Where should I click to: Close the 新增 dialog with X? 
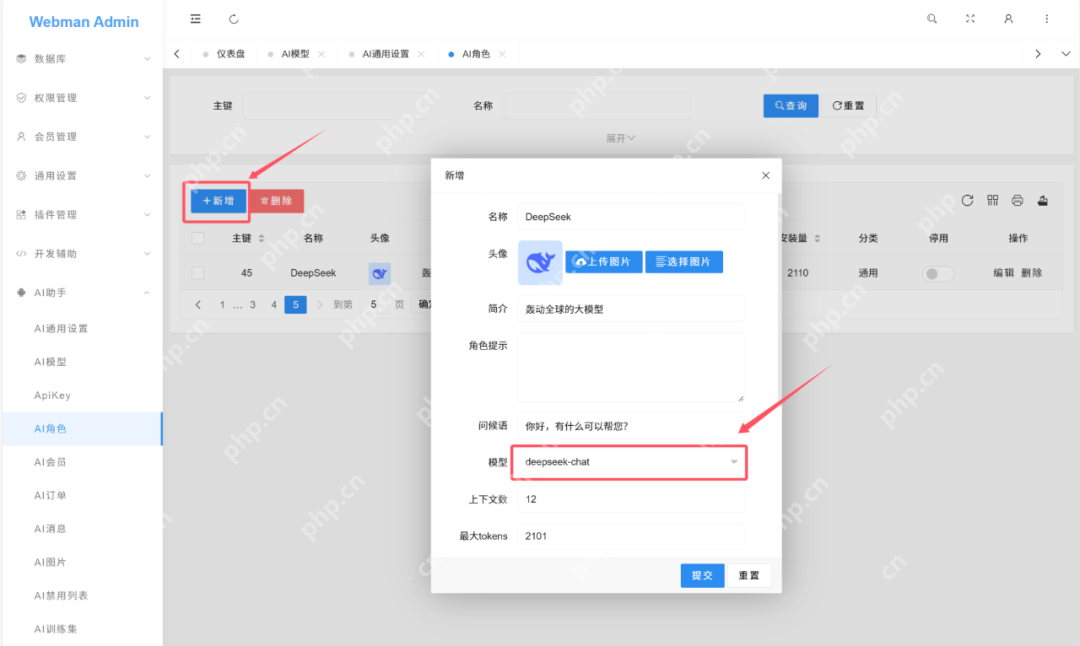(x=766, y=175)
